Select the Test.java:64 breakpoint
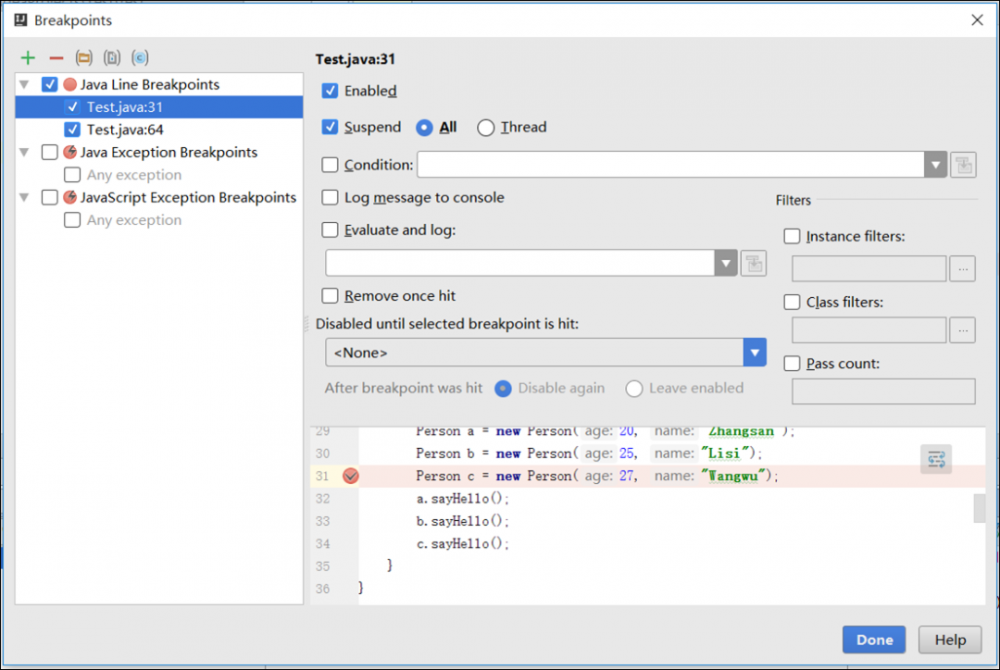This screenshot has width=1000, height=670. pyautogui.click(x=124, y=129)
